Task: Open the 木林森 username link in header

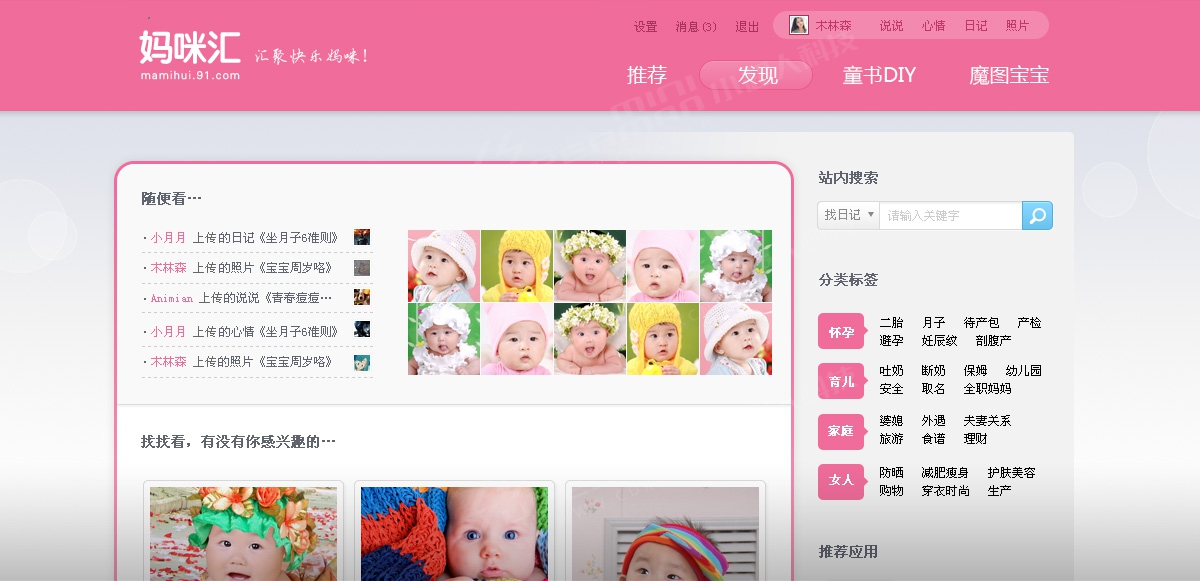Action: (834, 26)
